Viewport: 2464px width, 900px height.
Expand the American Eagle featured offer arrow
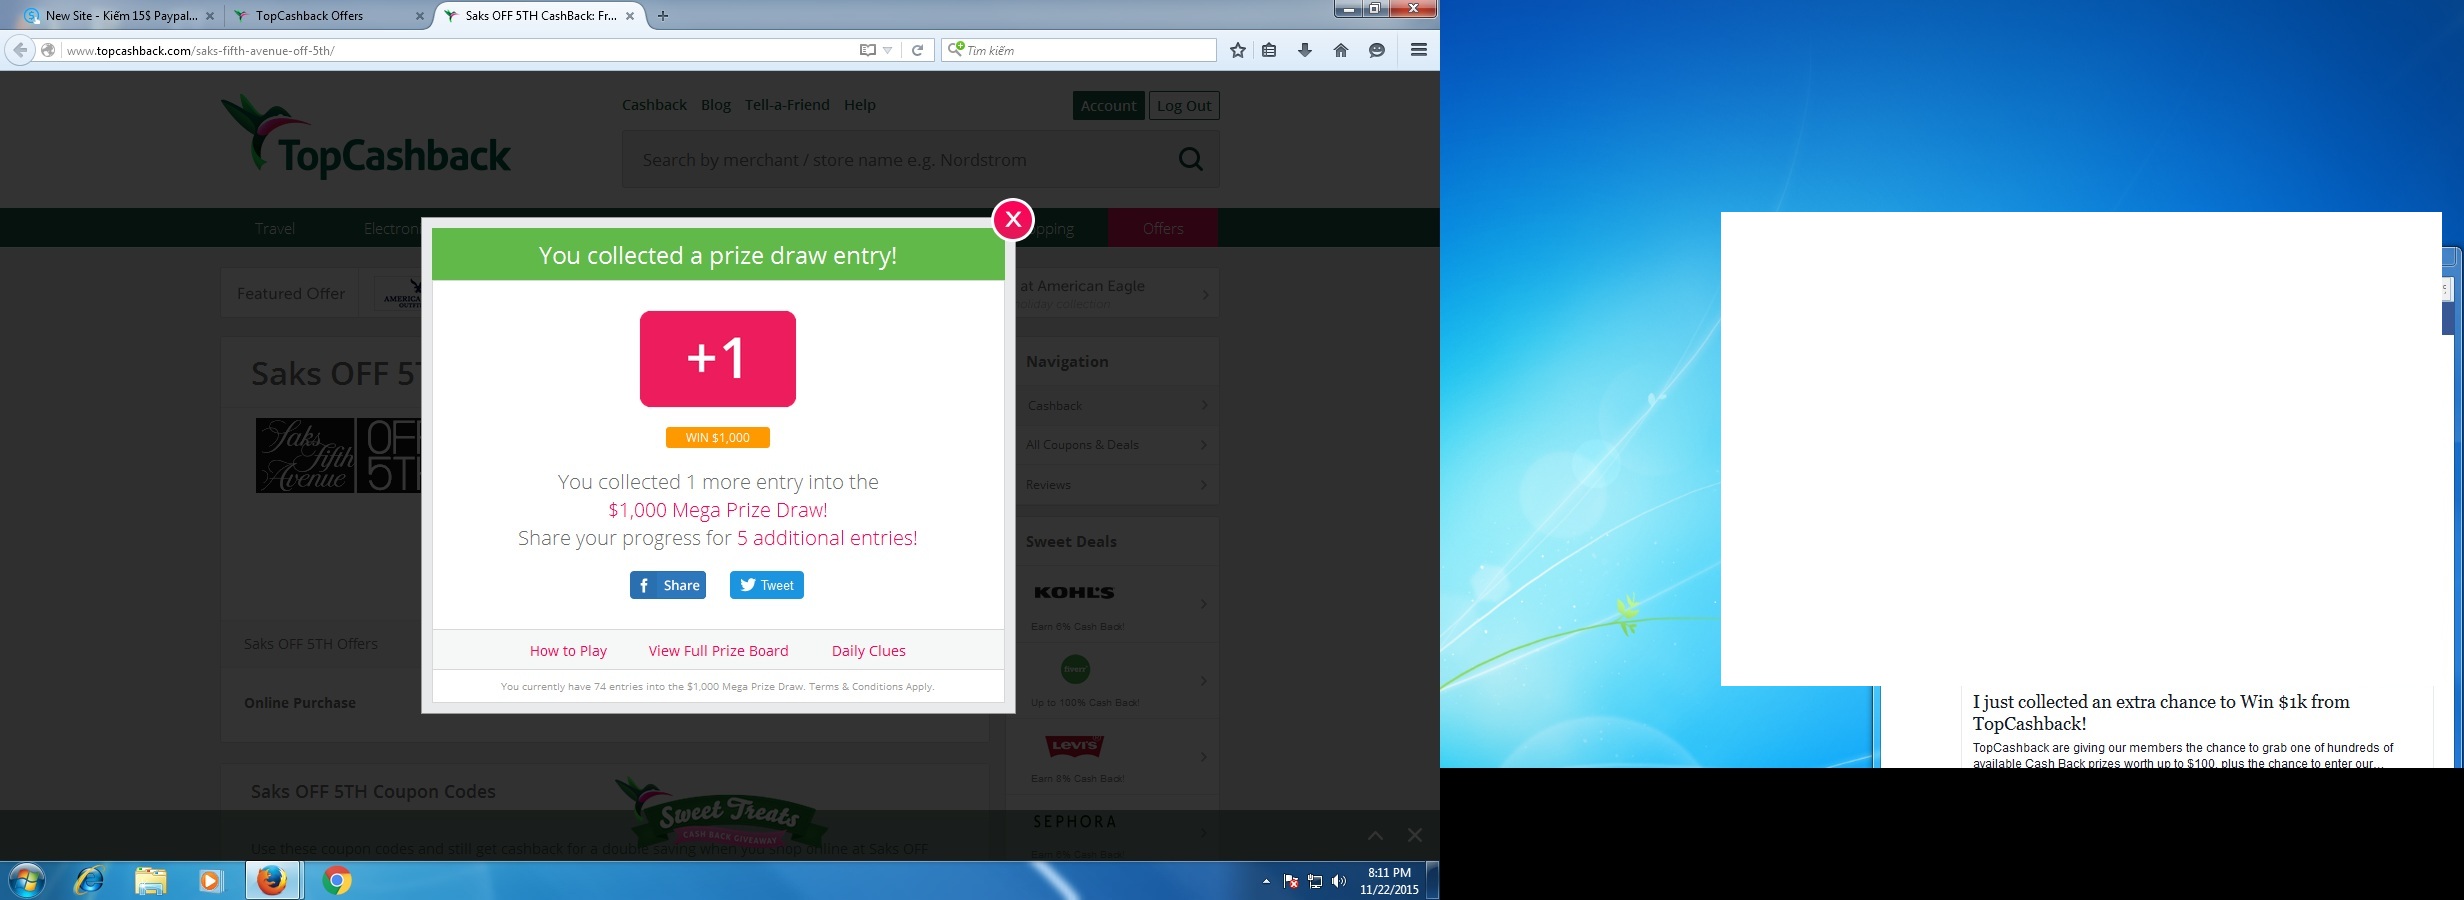coord(1206,295)
